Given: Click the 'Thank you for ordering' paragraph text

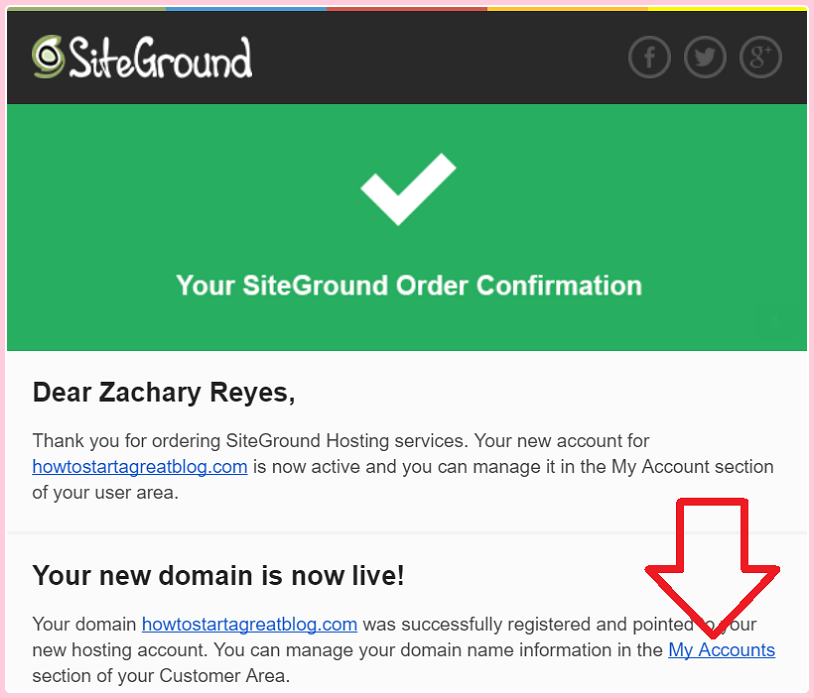Looking at the screenshot, I should (403, 467).
